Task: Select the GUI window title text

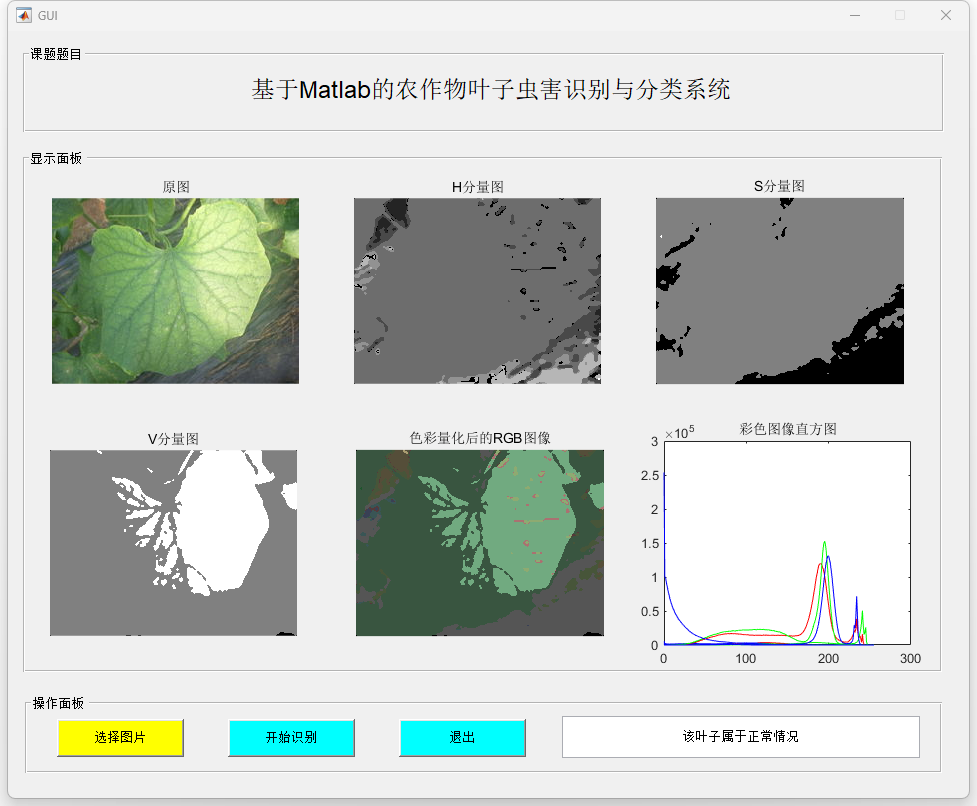Action: pyautogui.click(x=47, y=16)
